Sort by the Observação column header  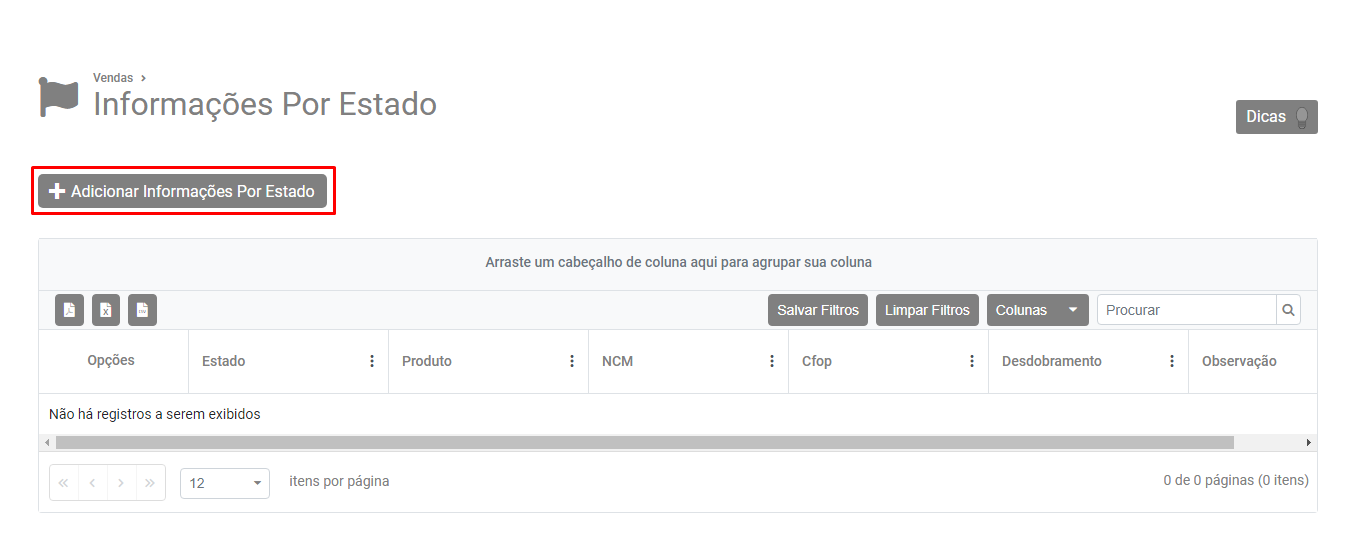pos(1239,361)
